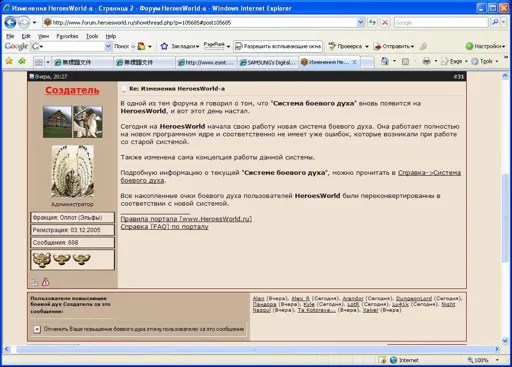
Task: Open user Alan profile link
Action: click(x=258, y=298)
